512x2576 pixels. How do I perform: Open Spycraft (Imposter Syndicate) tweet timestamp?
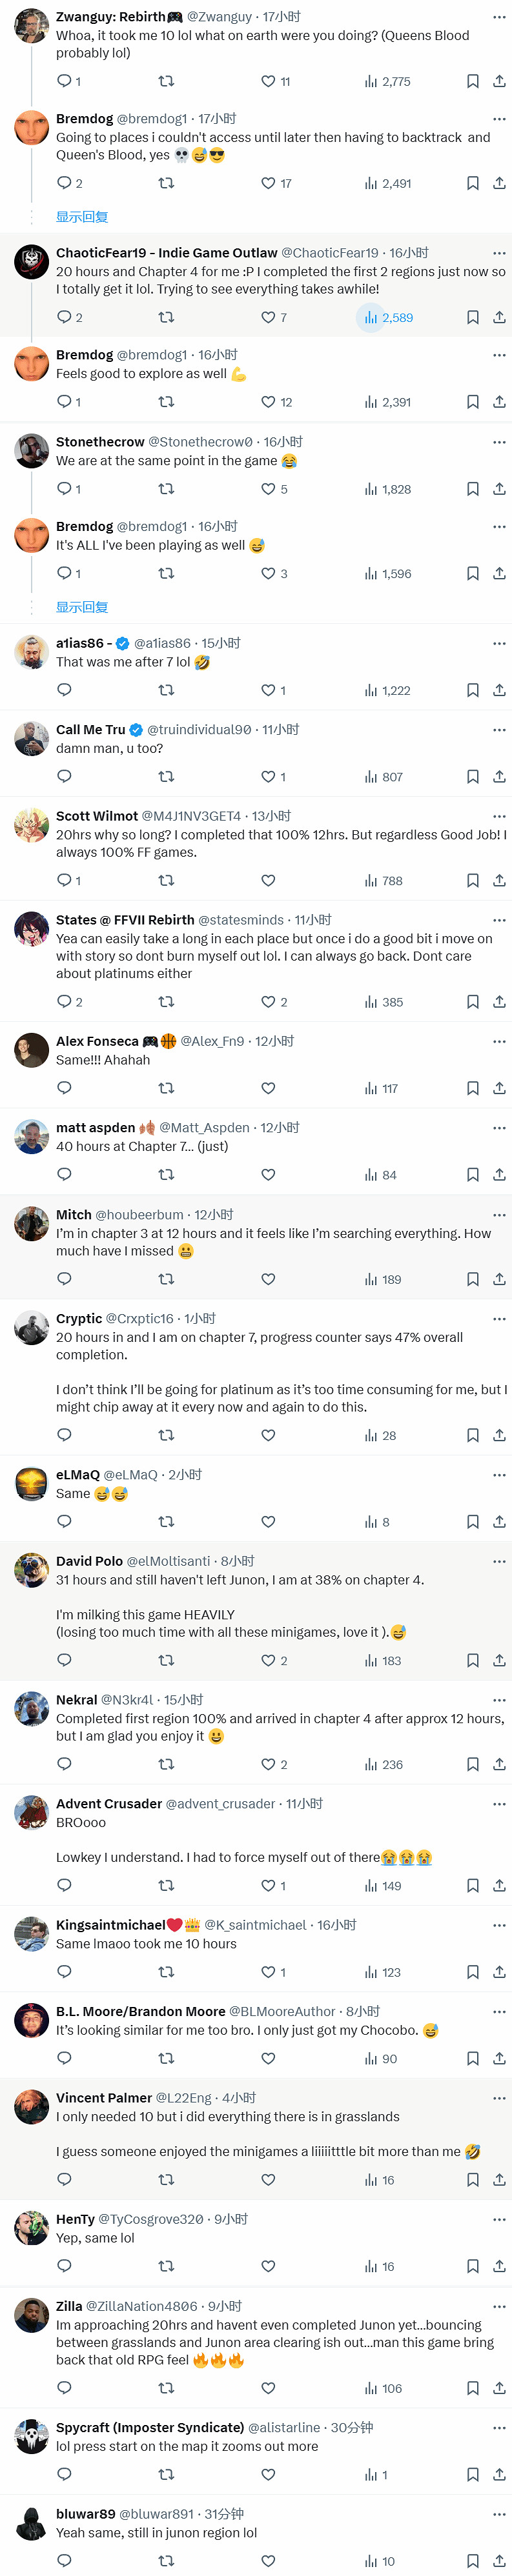[x=351, y=2427]
